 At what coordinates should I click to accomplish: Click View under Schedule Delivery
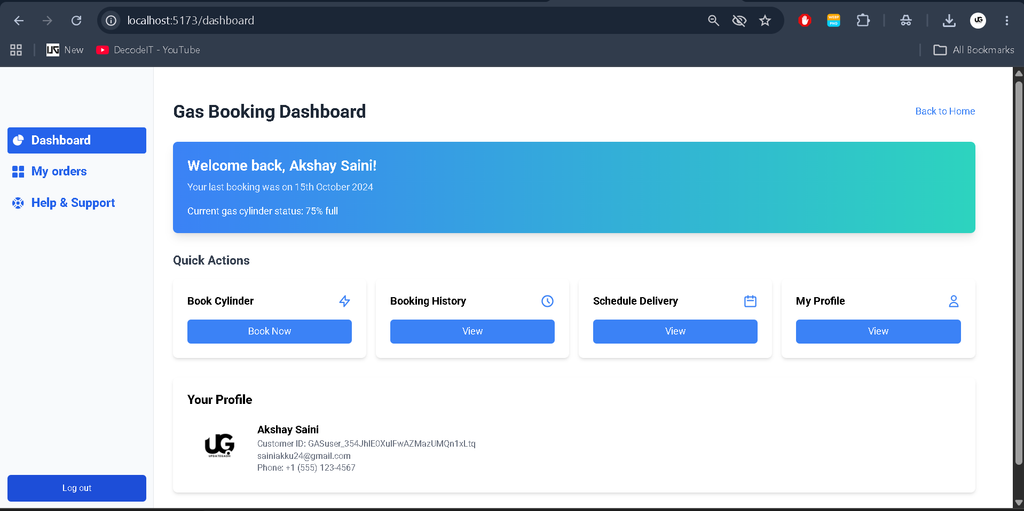[x=675, y=331]
